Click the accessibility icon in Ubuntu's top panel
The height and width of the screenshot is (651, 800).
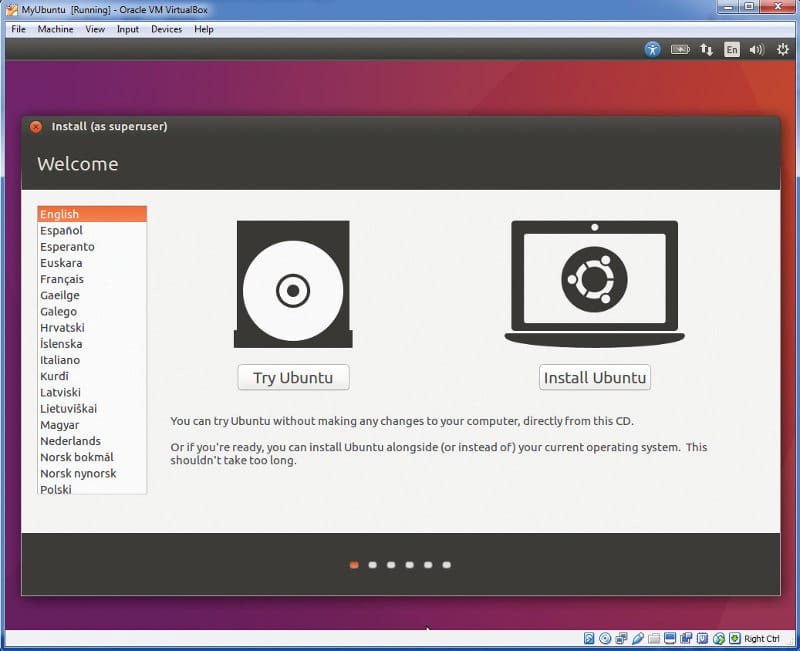tap(652, 49)
